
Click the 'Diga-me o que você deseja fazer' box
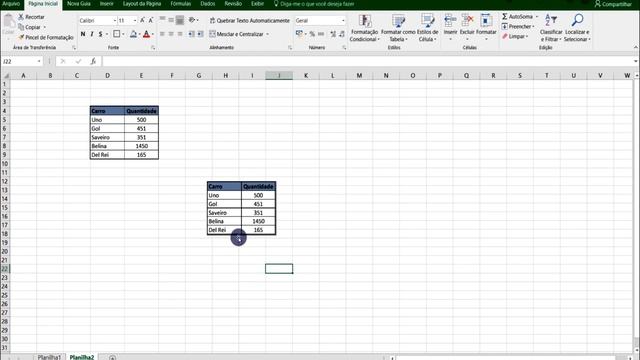pos(313,4)
